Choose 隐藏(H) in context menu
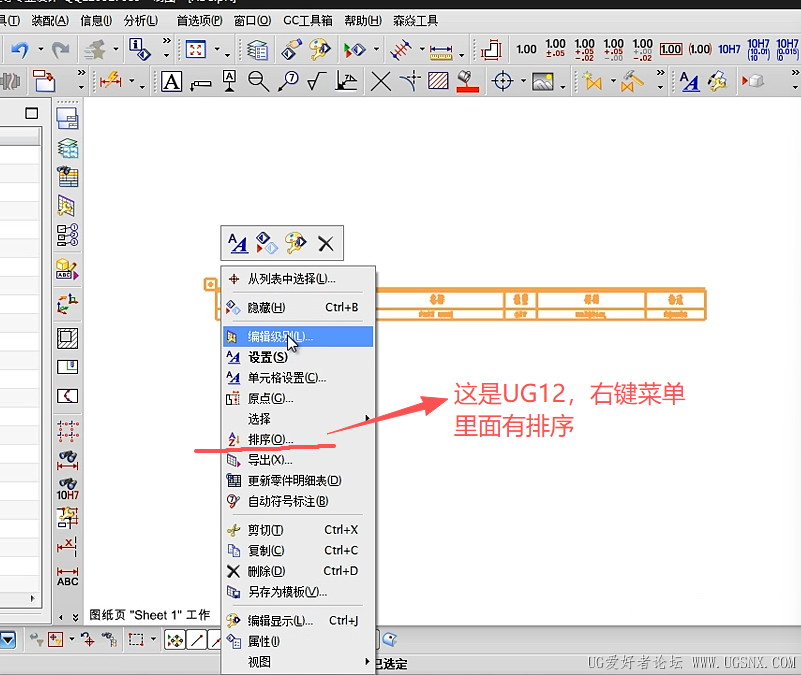Viewport: 801px width, 675px height. point(298,308)
